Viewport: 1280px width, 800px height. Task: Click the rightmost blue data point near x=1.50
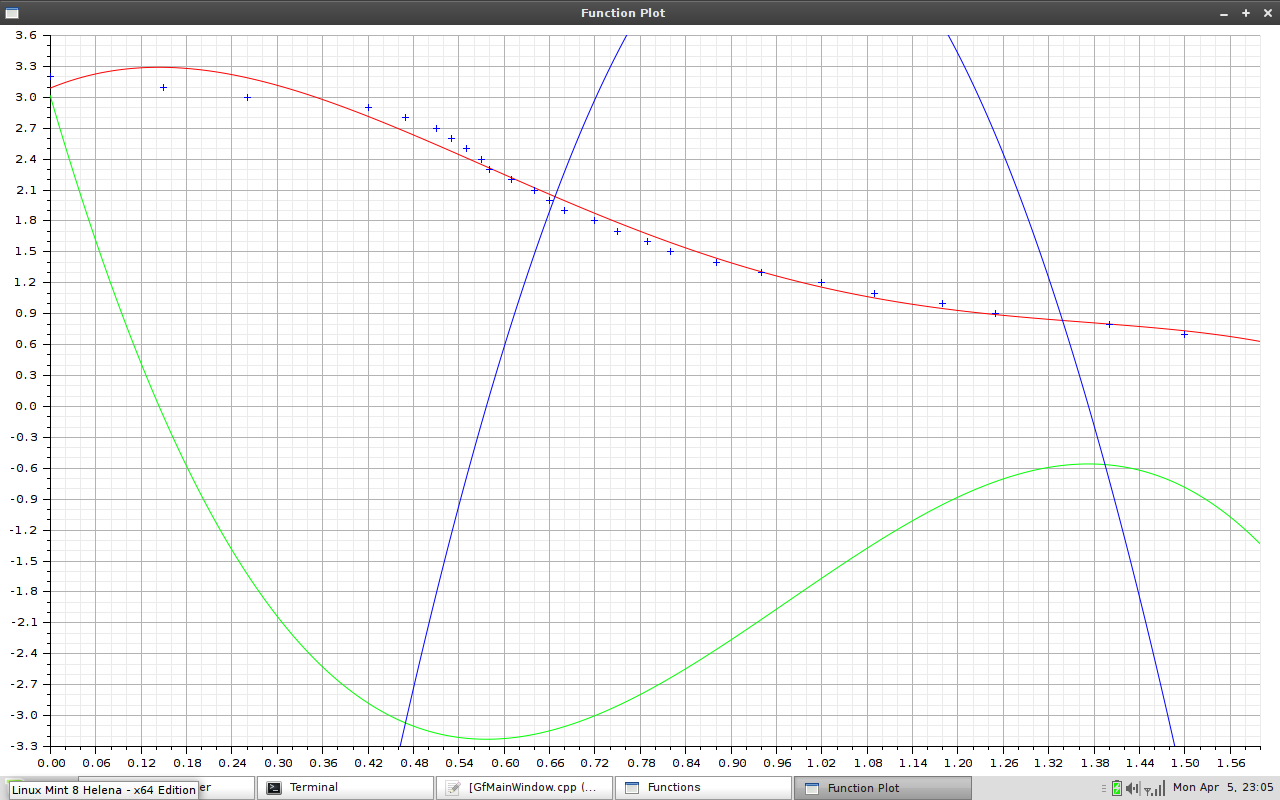tap(1184, 334)
